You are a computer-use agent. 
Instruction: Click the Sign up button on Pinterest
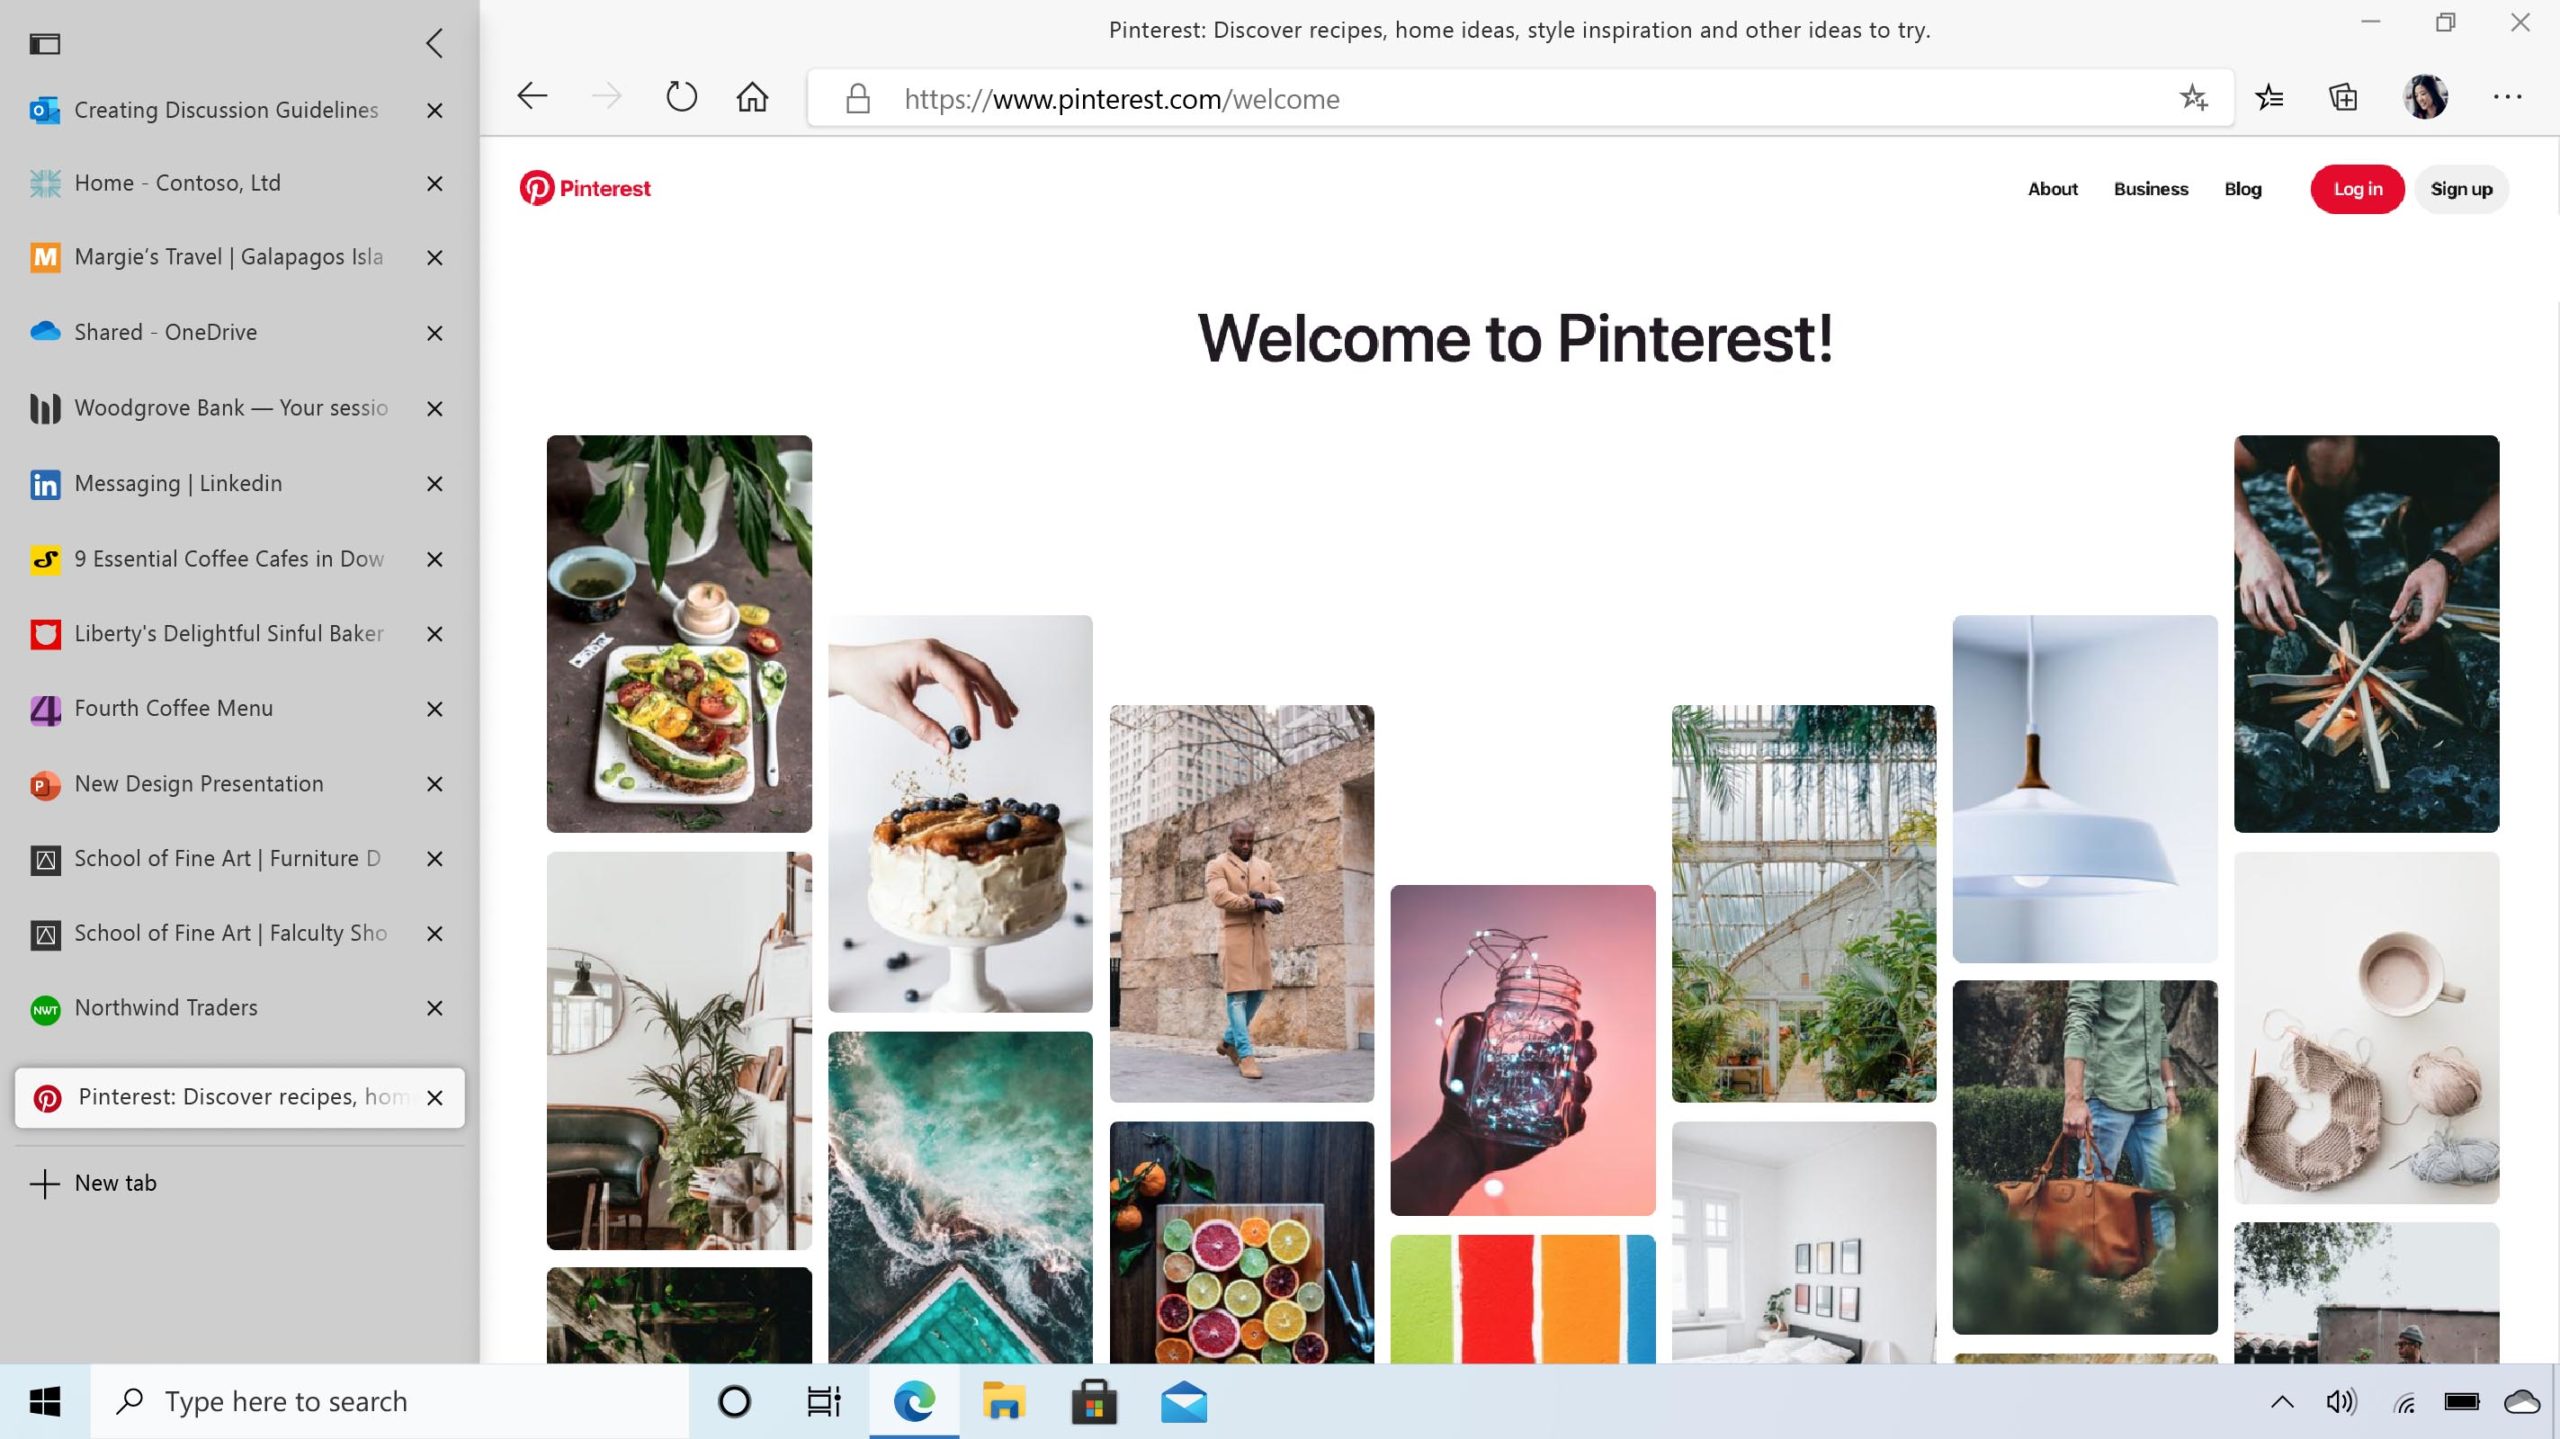(x=2460, y=188)
